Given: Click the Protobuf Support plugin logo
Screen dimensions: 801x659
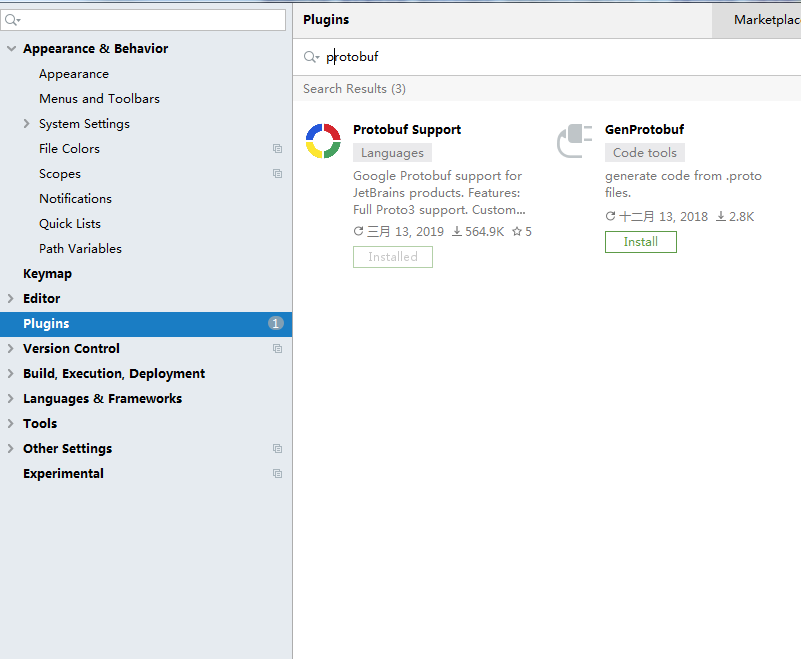Looking at the screenshot, I should [x=323, y=141].
